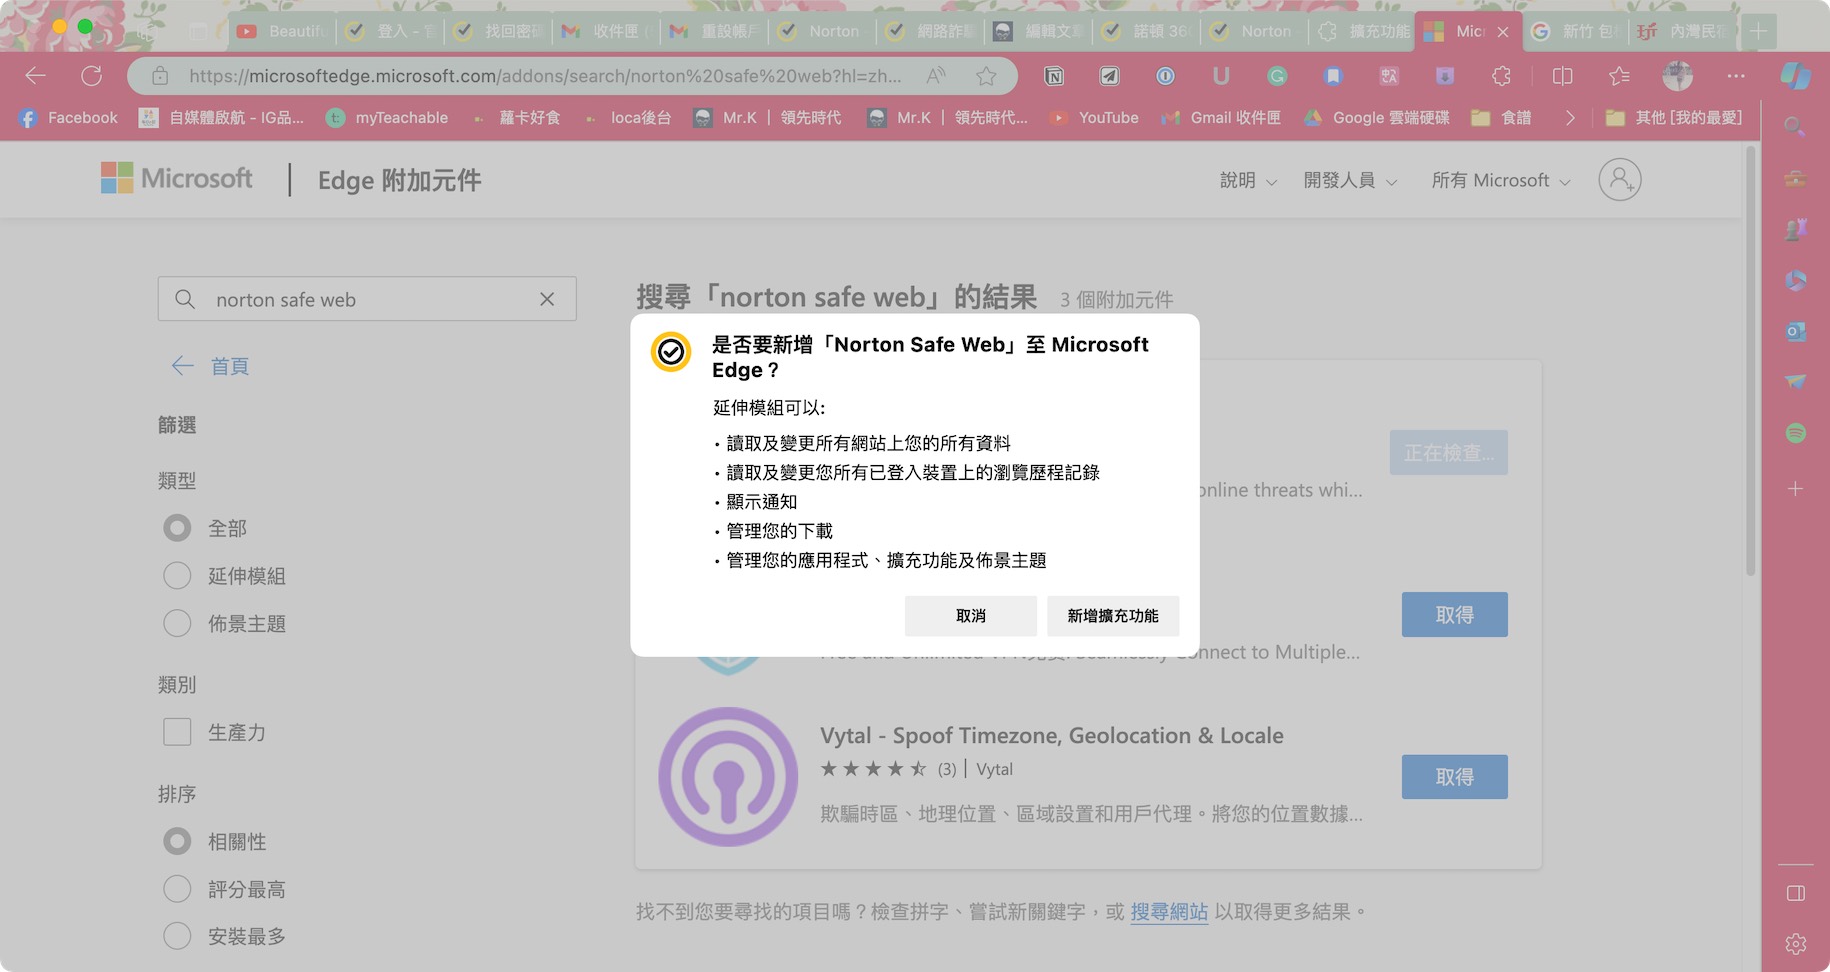The width and height of the screenshot is (1830, 972).
Task: Click the Grammarly extension icon
Action: (x=1277, y=76)
